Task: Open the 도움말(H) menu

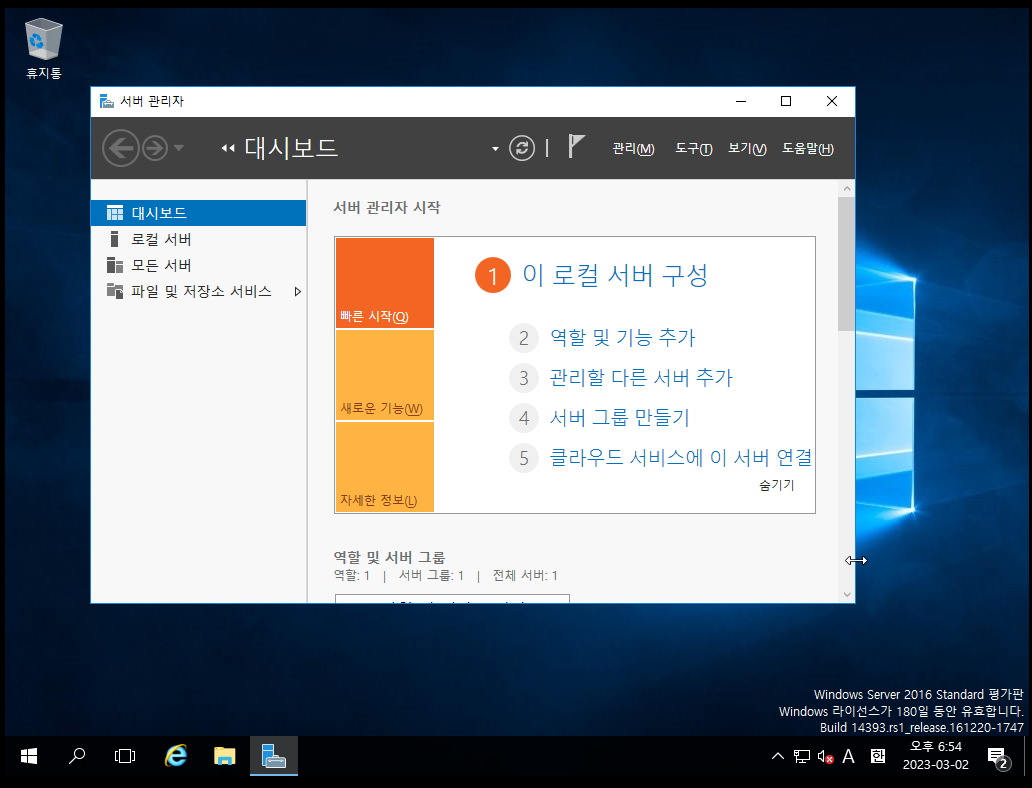Action: coord(808,149)
